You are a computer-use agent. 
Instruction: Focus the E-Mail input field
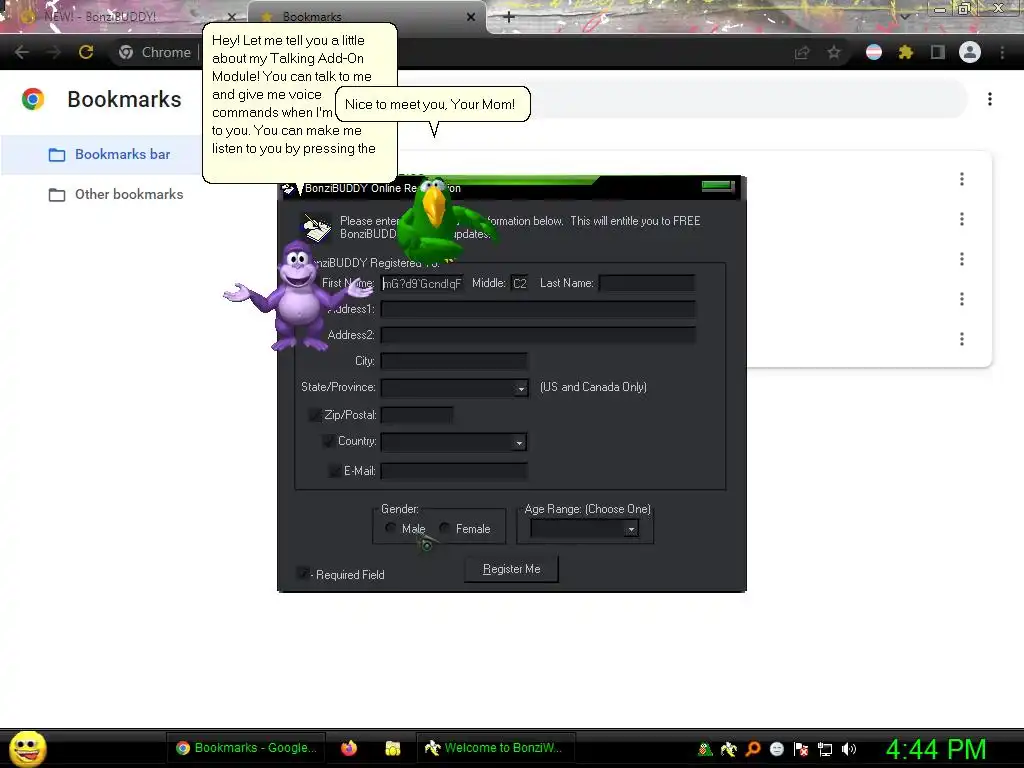click(x=454, y=471)
